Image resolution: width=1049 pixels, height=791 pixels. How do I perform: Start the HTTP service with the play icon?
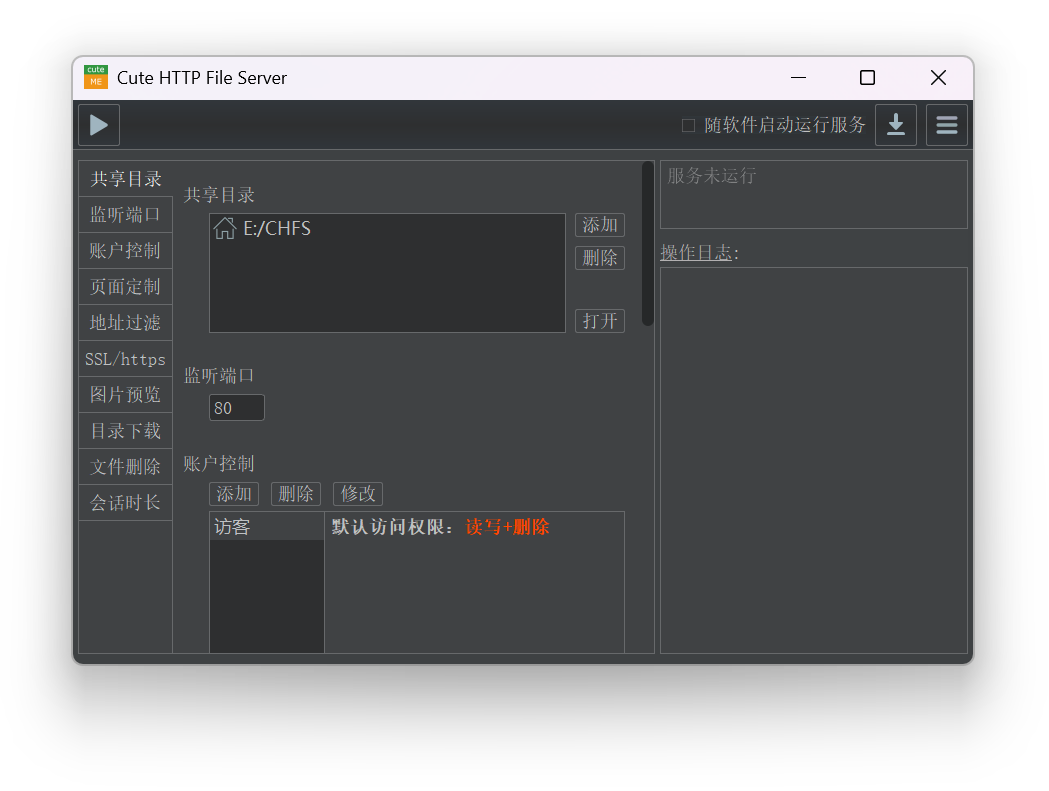98,124
